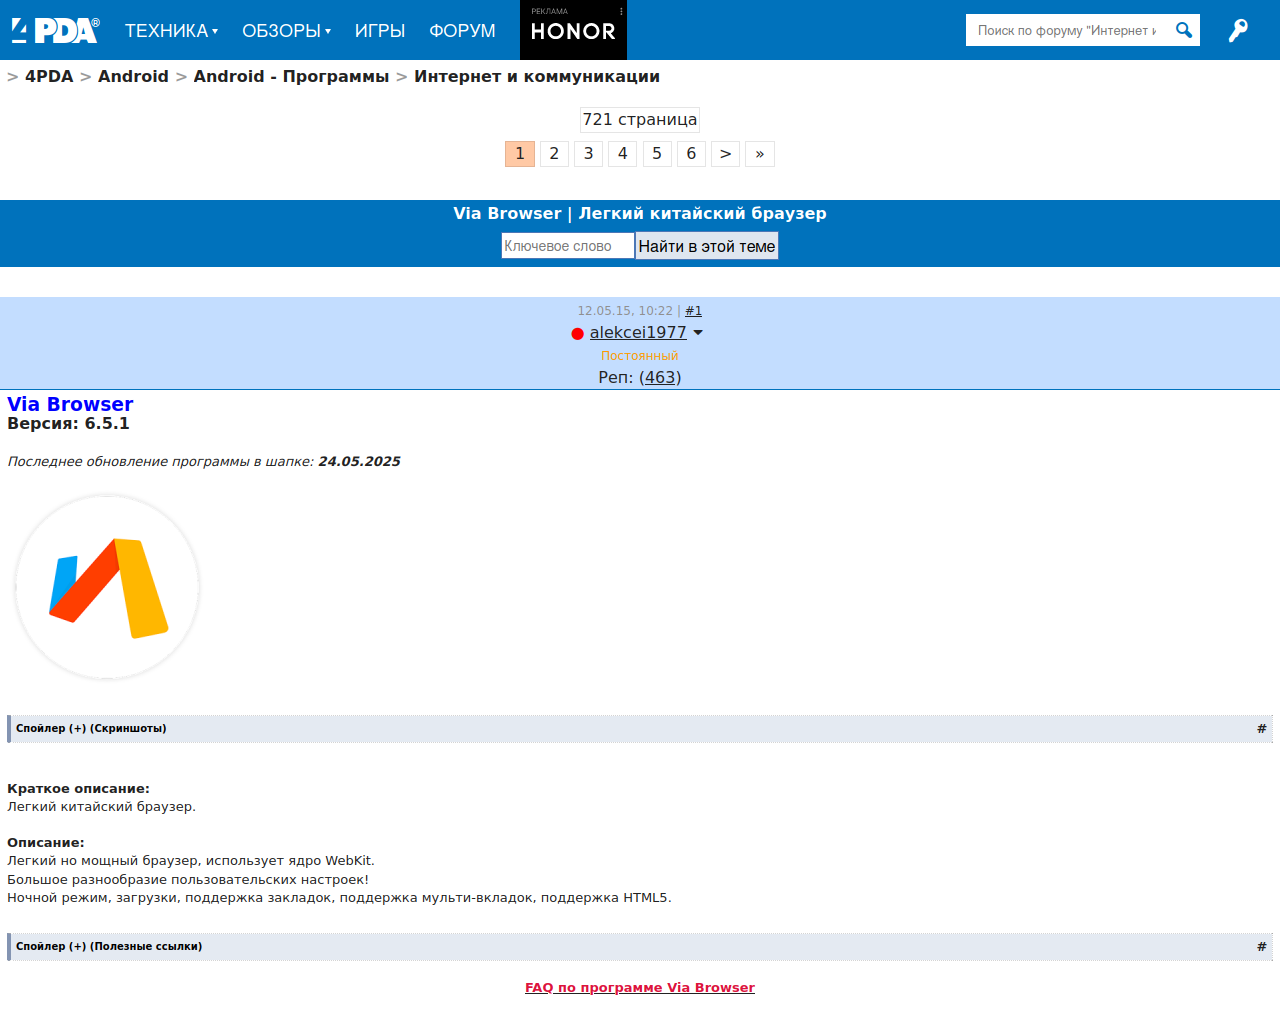Click the Постоянный user rank label
1280x1024 pixels.
639,356
